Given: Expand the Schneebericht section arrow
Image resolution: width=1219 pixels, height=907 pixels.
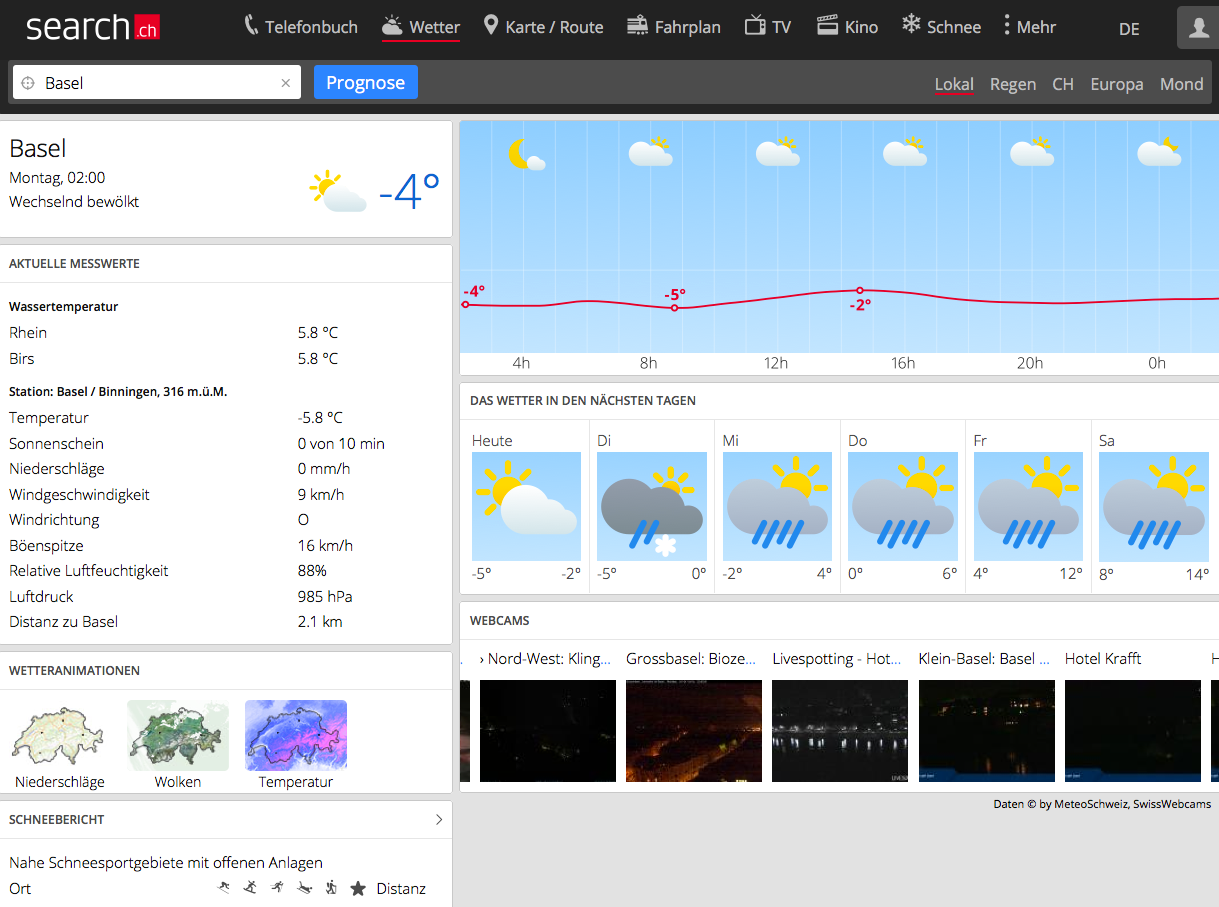Looking at the screenshot, I should 438,820.
